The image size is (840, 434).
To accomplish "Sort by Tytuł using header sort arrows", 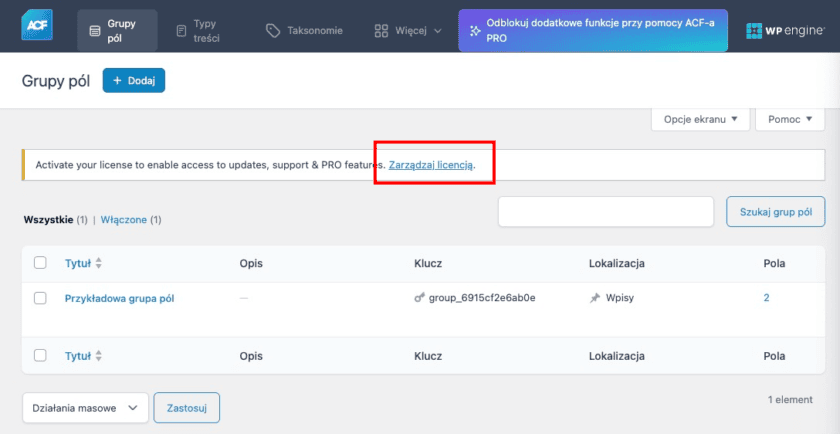I will coord(99,263).
